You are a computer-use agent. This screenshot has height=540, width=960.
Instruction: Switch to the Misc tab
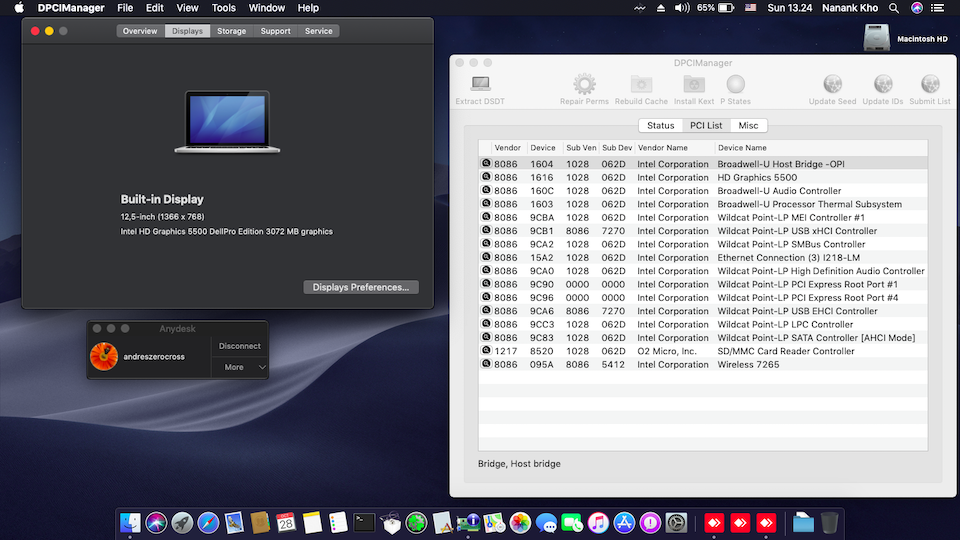(748, 125)
